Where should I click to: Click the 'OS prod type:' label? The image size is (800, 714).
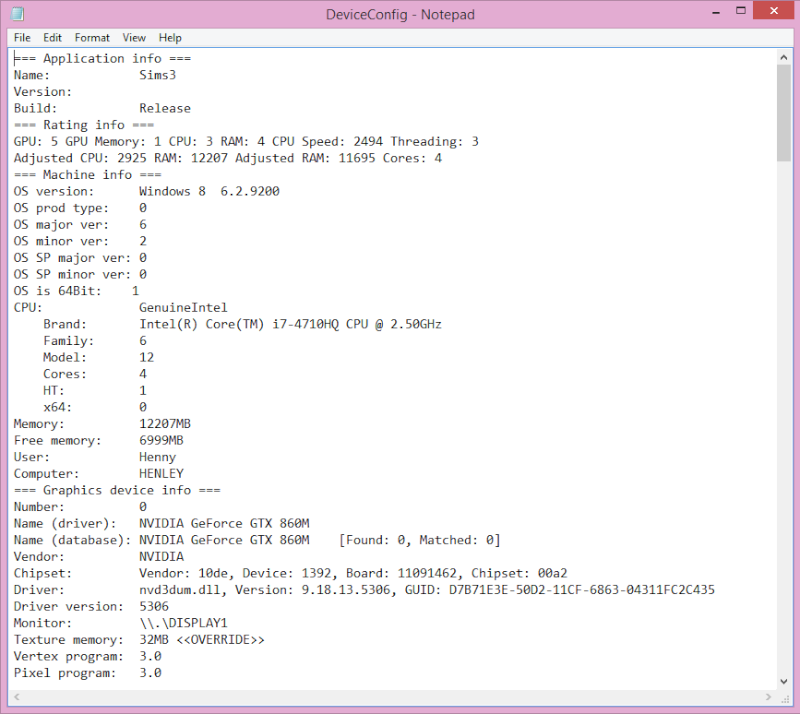[x=61, y=208]
